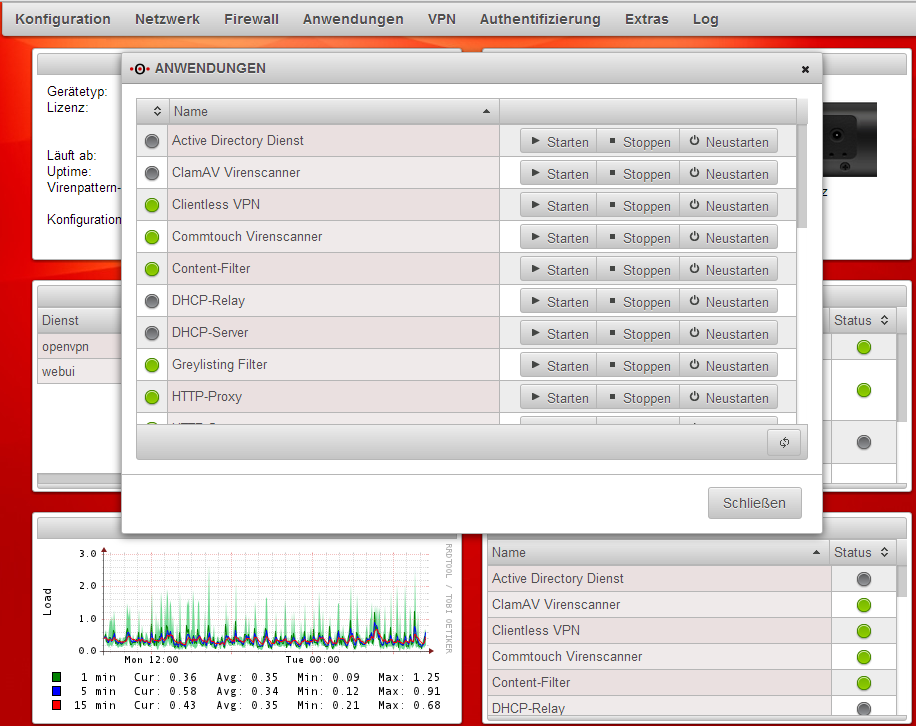Start the Active Directory Dienst service
The width and height of the screenshot is (916, 726).
click(x=558, y=142)
